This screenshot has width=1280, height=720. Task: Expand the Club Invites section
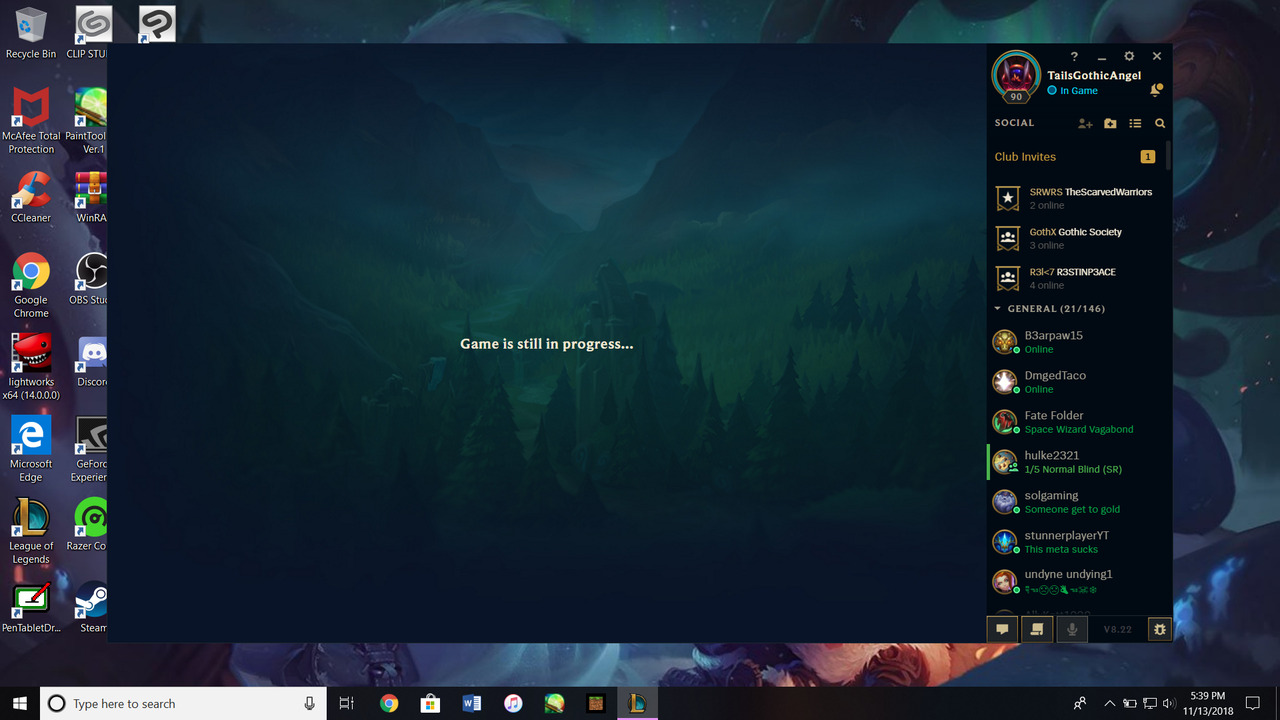(1025, 157)
